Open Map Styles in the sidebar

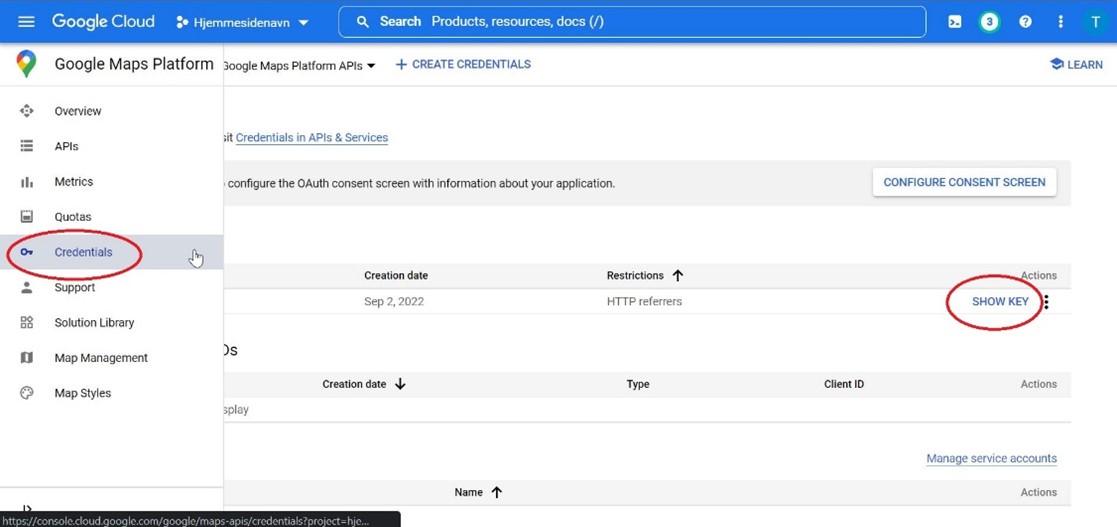pos(111,393)
